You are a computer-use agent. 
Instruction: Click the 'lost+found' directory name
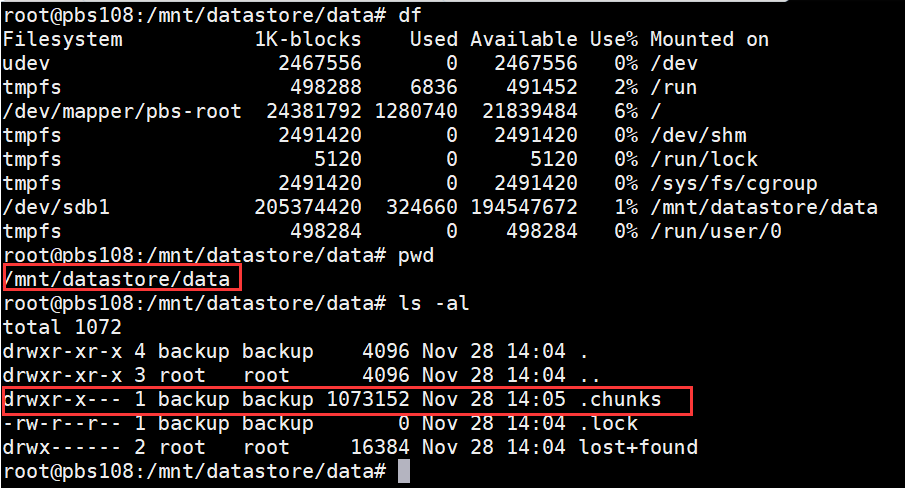click(x=638, y=447)
